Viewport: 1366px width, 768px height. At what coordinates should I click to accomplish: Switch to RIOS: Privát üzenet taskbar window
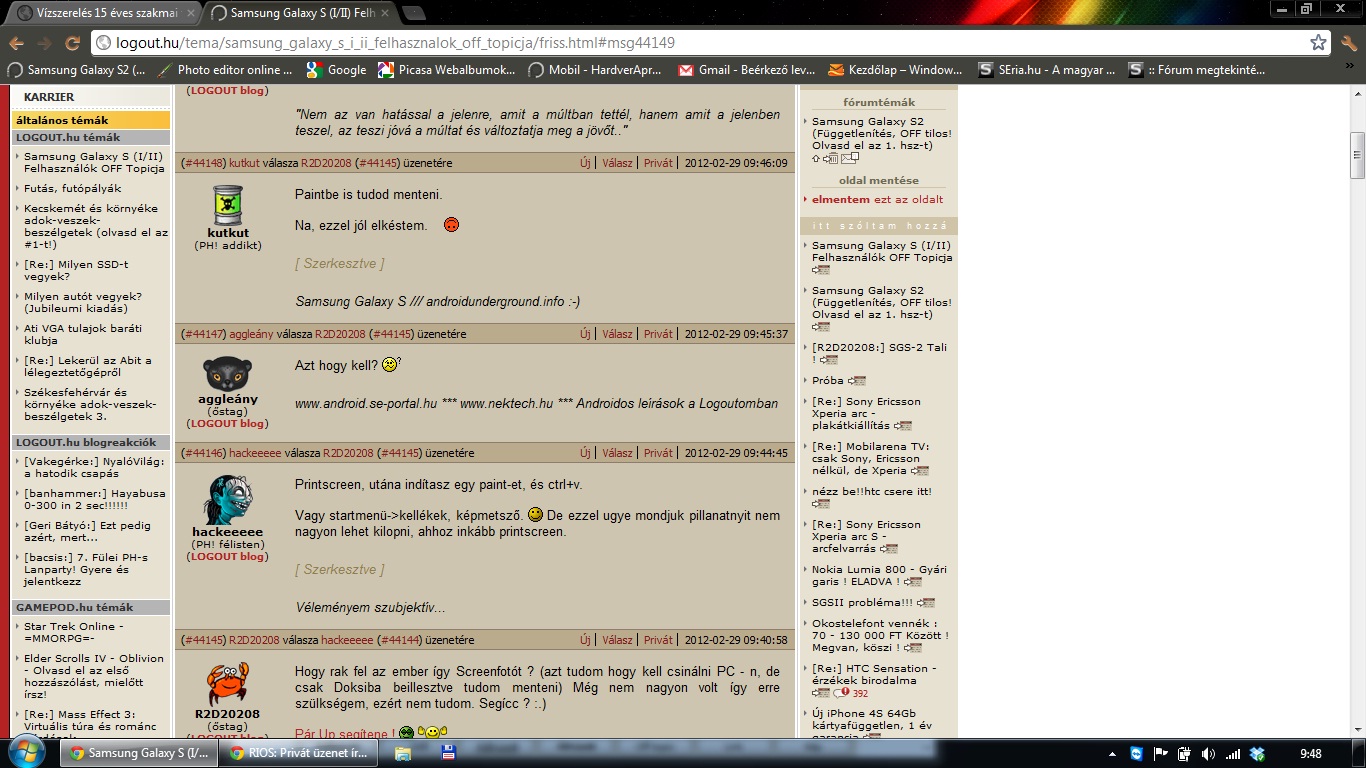pyautogui.click(x=300, y=753)
